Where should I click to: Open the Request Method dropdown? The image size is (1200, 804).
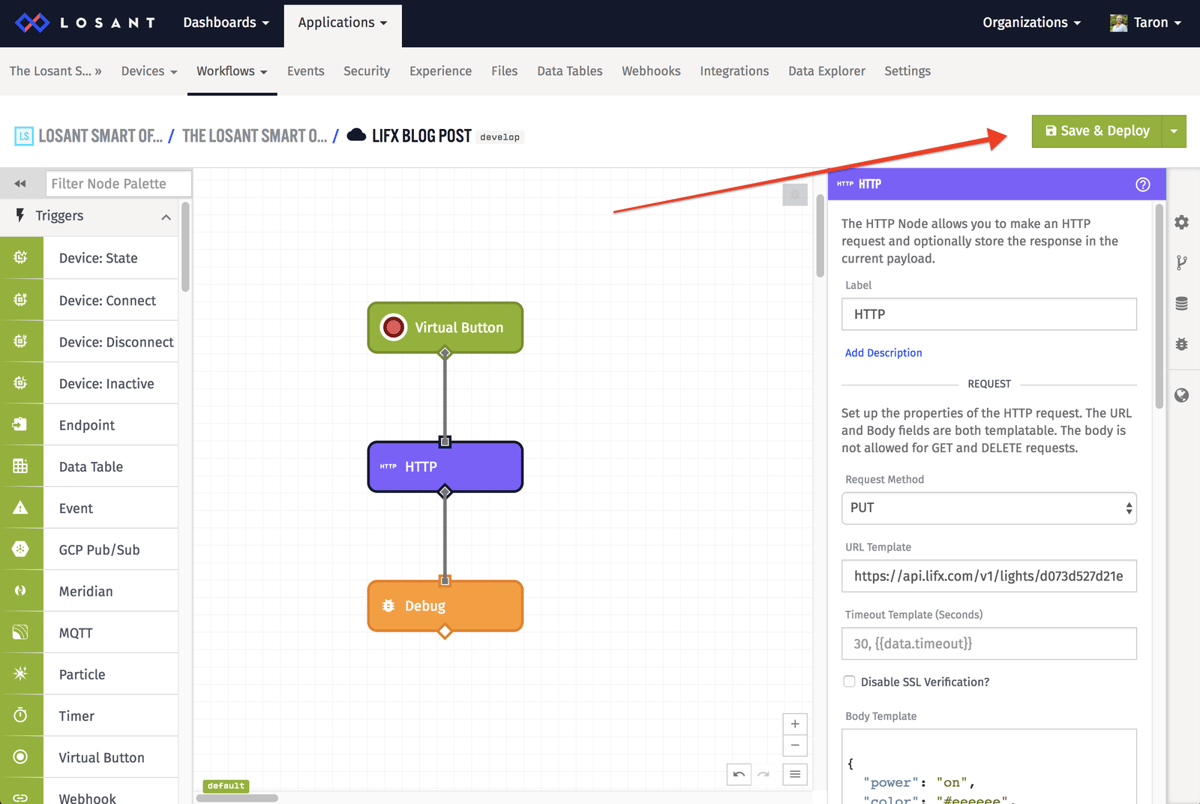[x=988, y=508]
